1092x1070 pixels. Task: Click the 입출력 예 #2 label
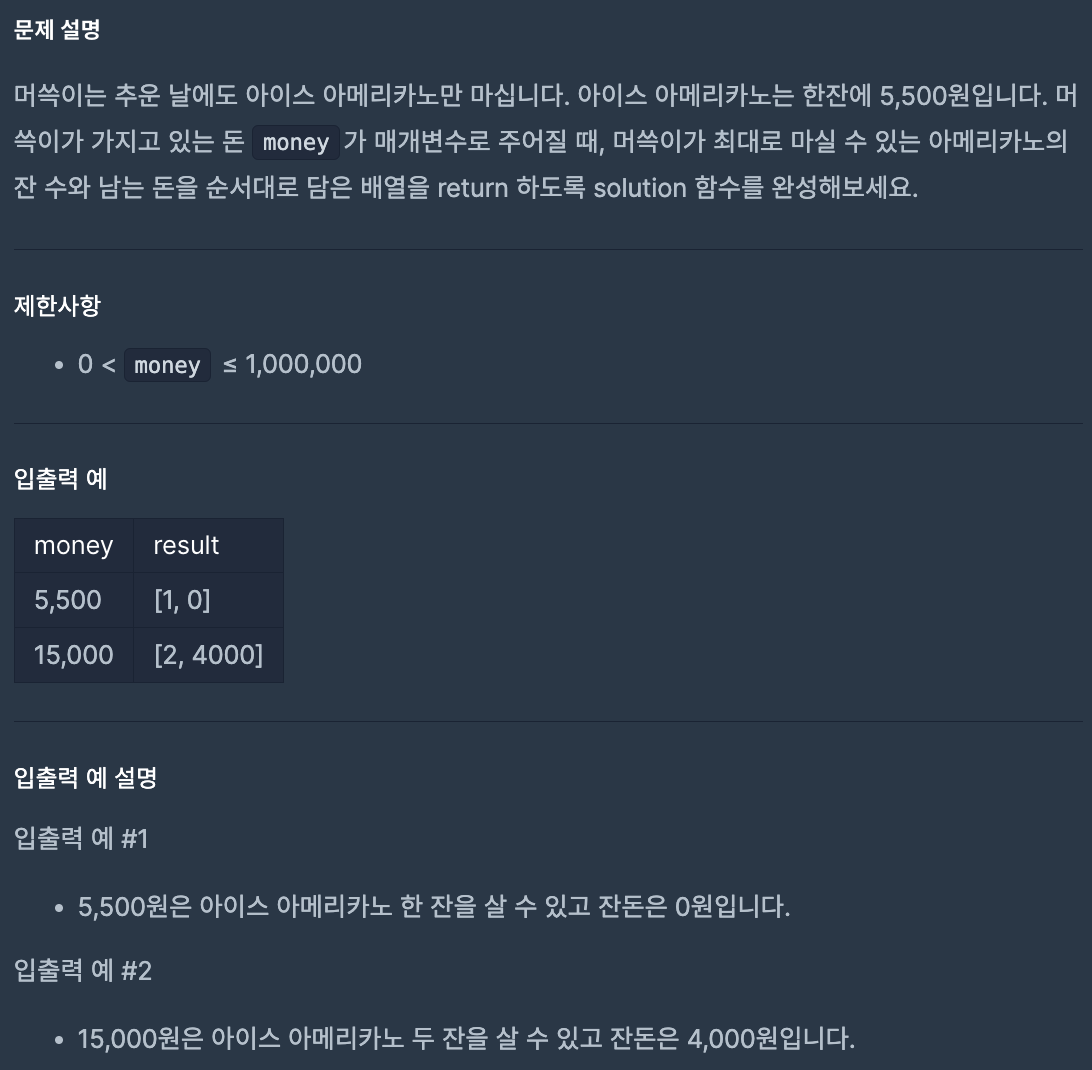point(83,970)
